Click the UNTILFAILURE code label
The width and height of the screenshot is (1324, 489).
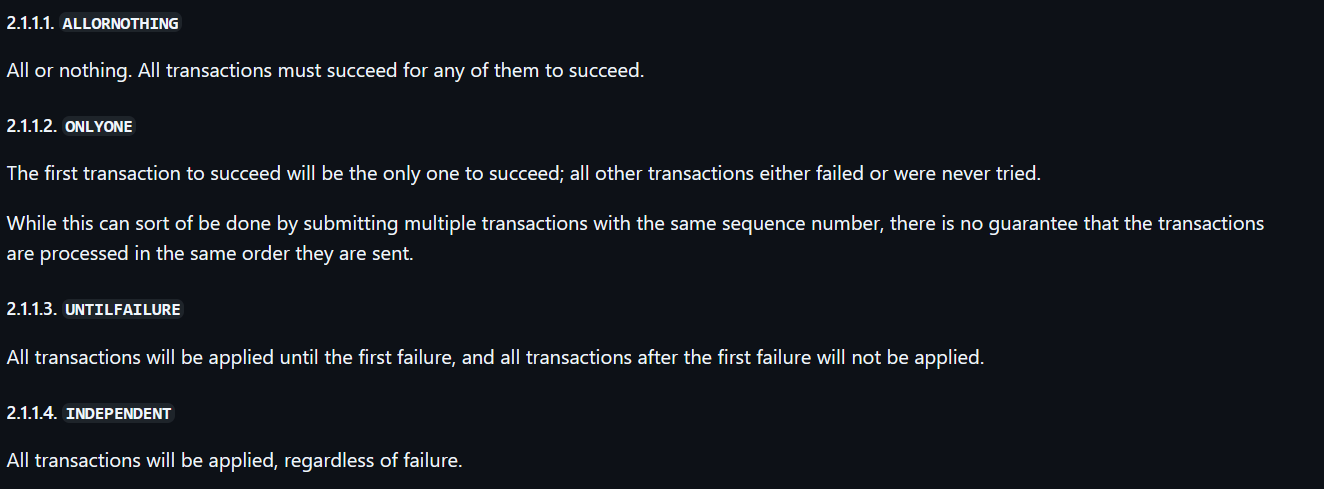point(123,310)
